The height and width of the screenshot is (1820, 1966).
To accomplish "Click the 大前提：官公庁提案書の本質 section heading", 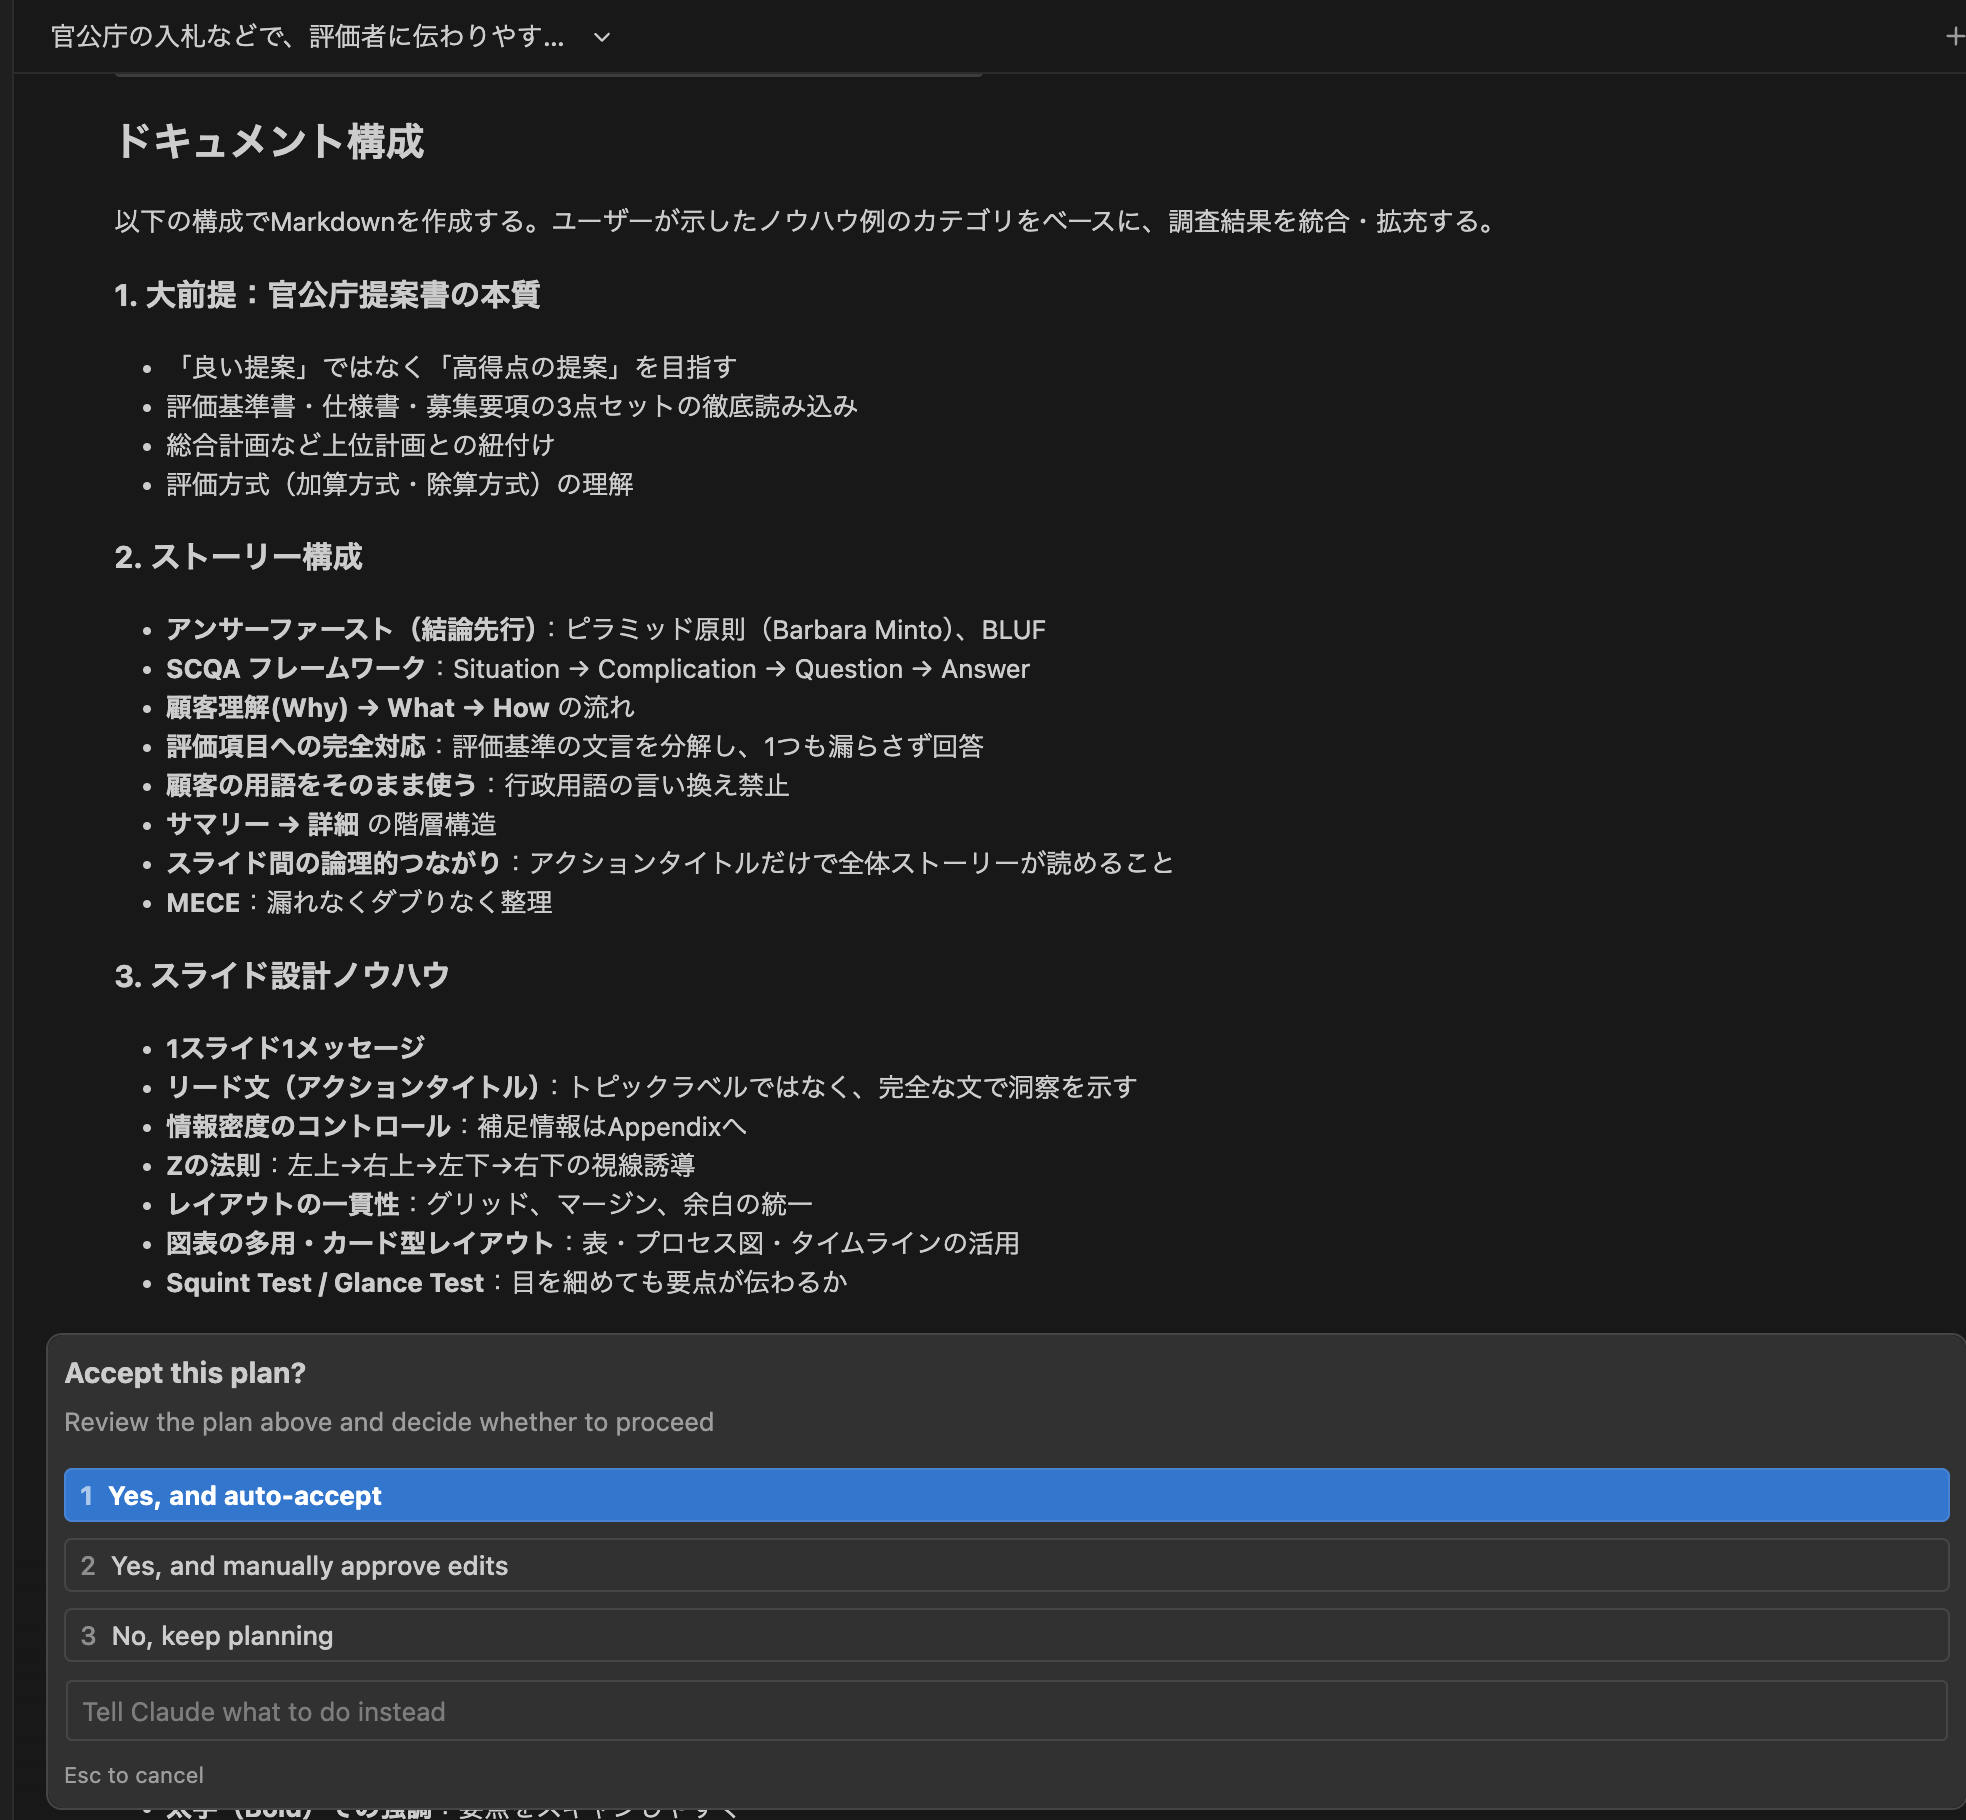I will pyautogui.click(x=328, y=295).
